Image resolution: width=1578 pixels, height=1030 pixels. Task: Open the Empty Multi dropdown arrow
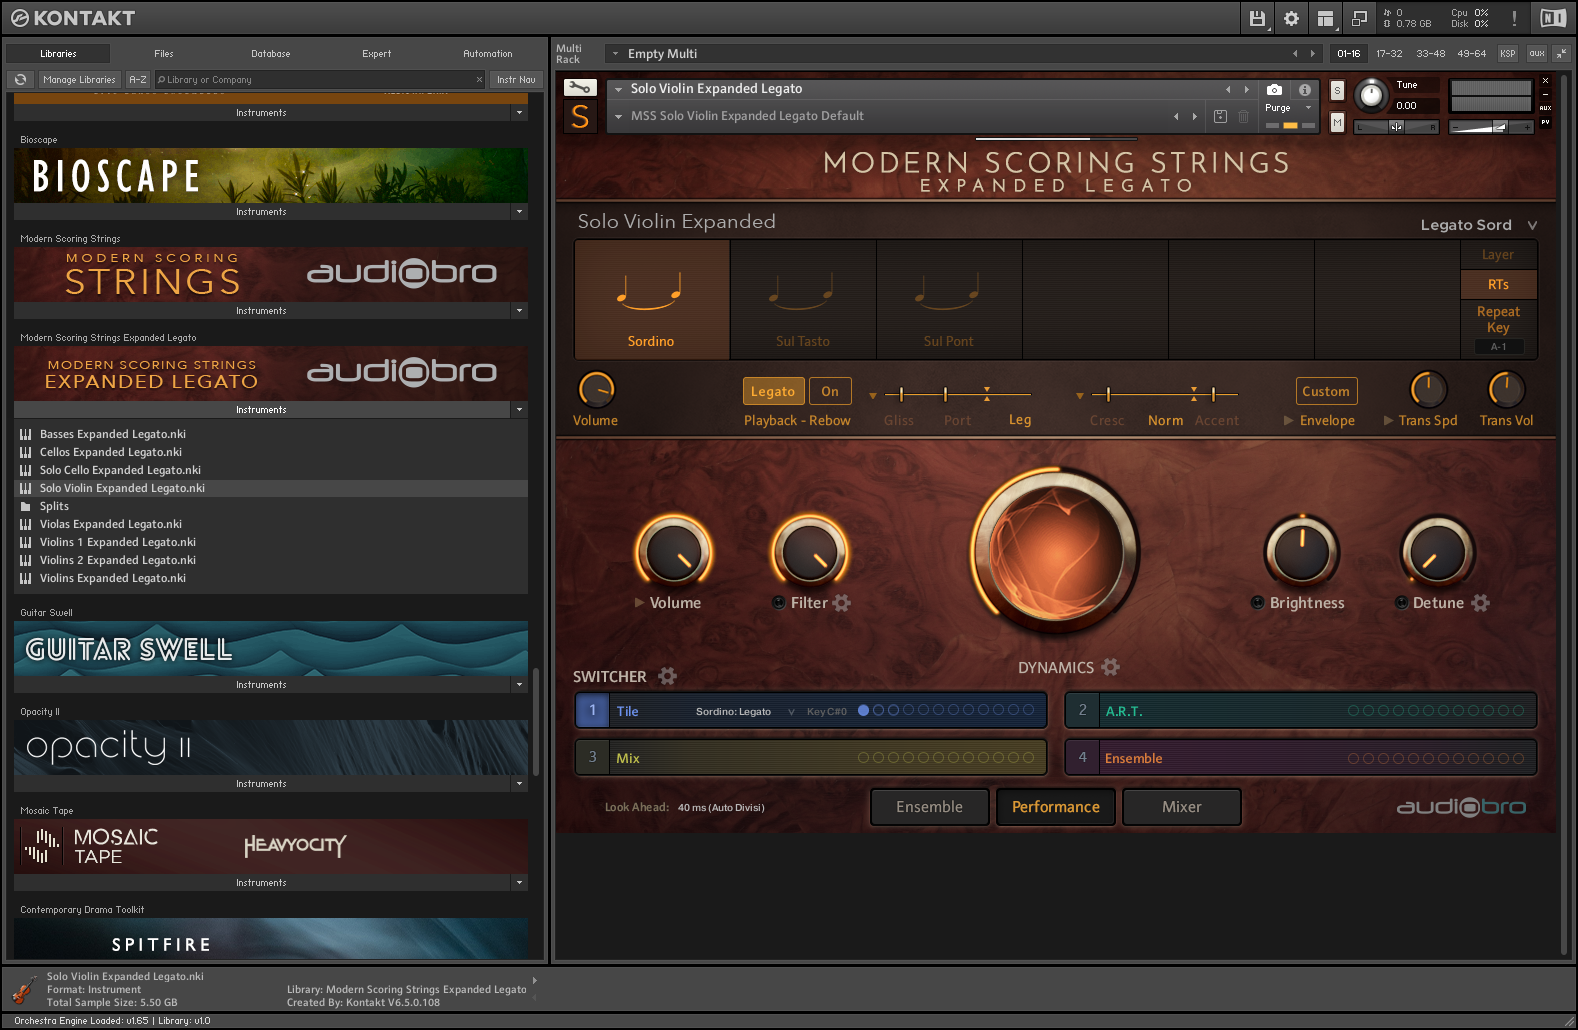tap(615, 54)
